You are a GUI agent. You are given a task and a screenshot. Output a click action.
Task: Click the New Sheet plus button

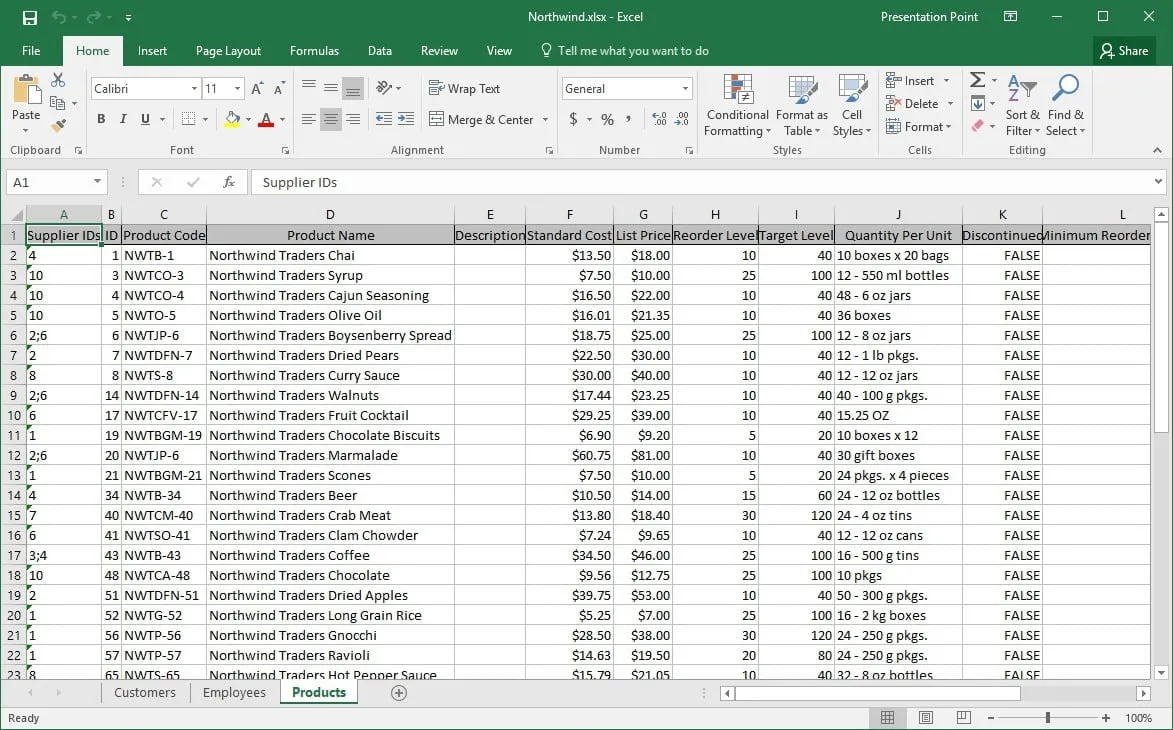pos(398,692)
